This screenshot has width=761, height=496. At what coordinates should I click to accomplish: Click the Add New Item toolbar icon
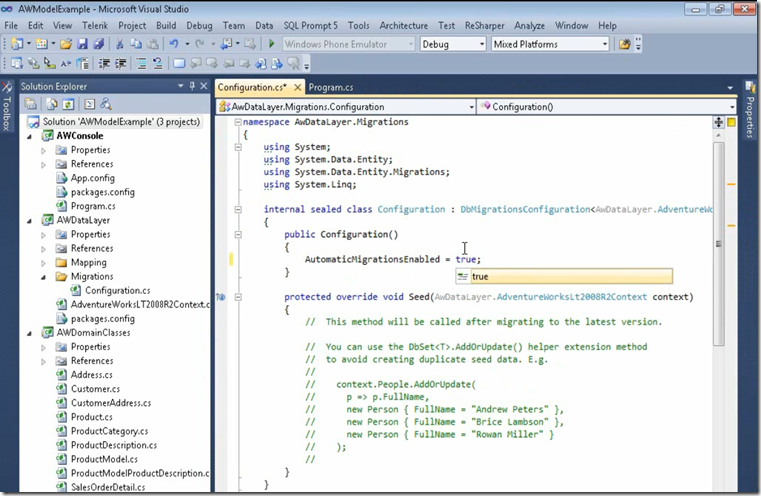pos(42,44)
